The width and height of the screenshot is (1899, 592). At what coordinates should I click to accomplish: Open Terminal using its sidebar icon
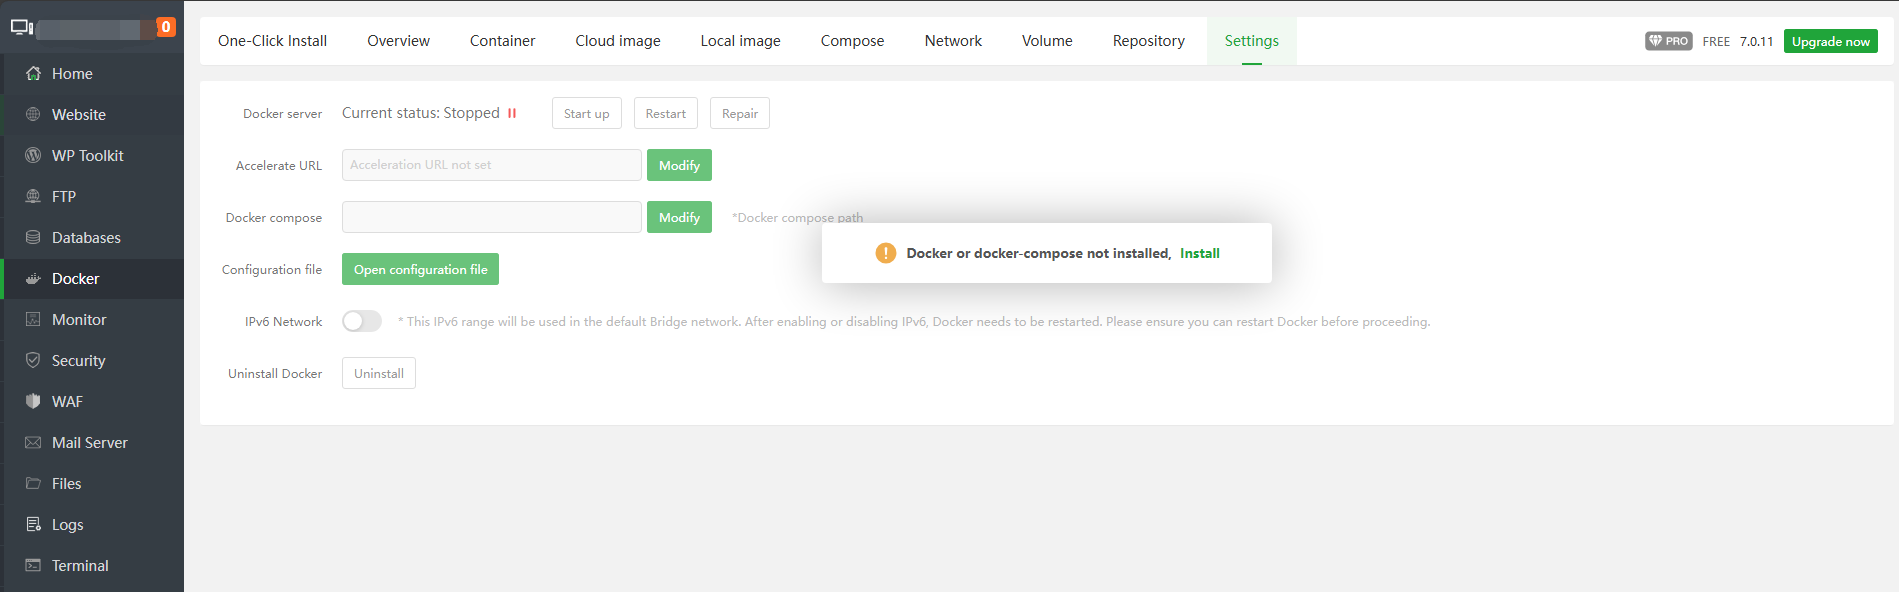(33, 566)
